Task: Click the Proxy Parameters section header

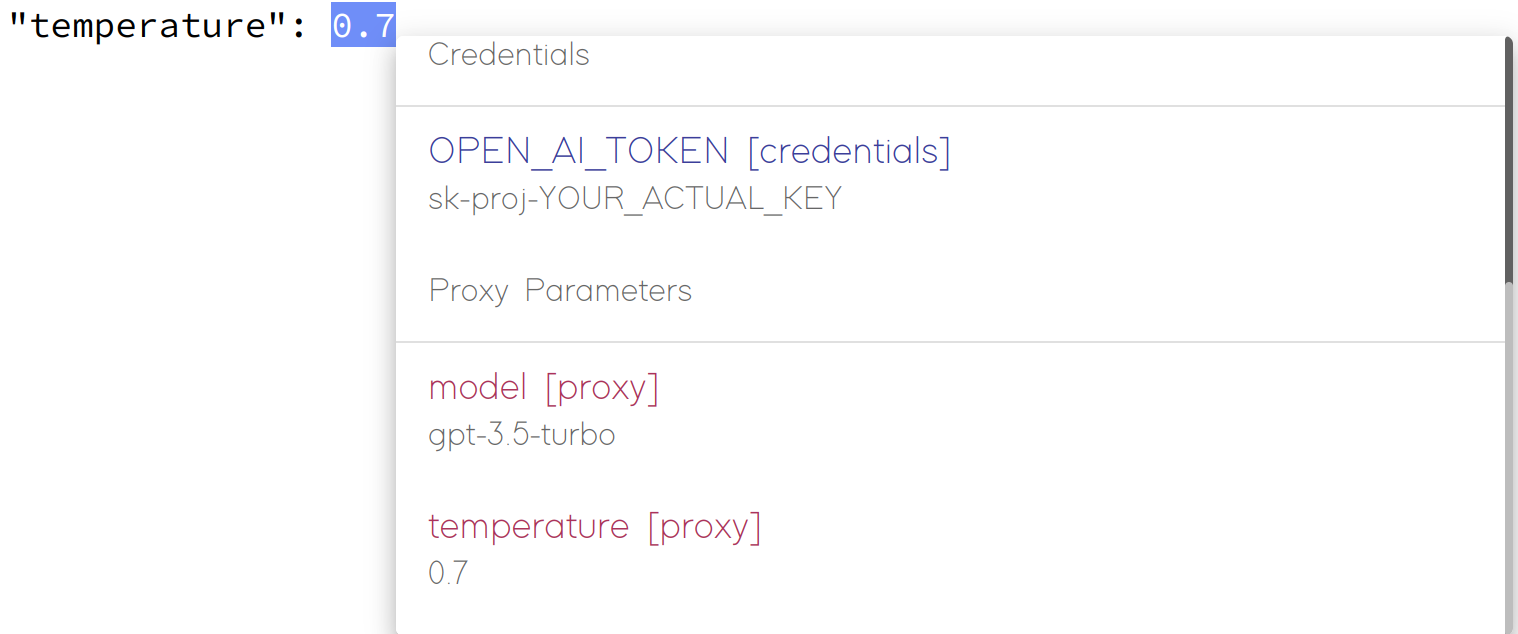Action: coord(560,291)
